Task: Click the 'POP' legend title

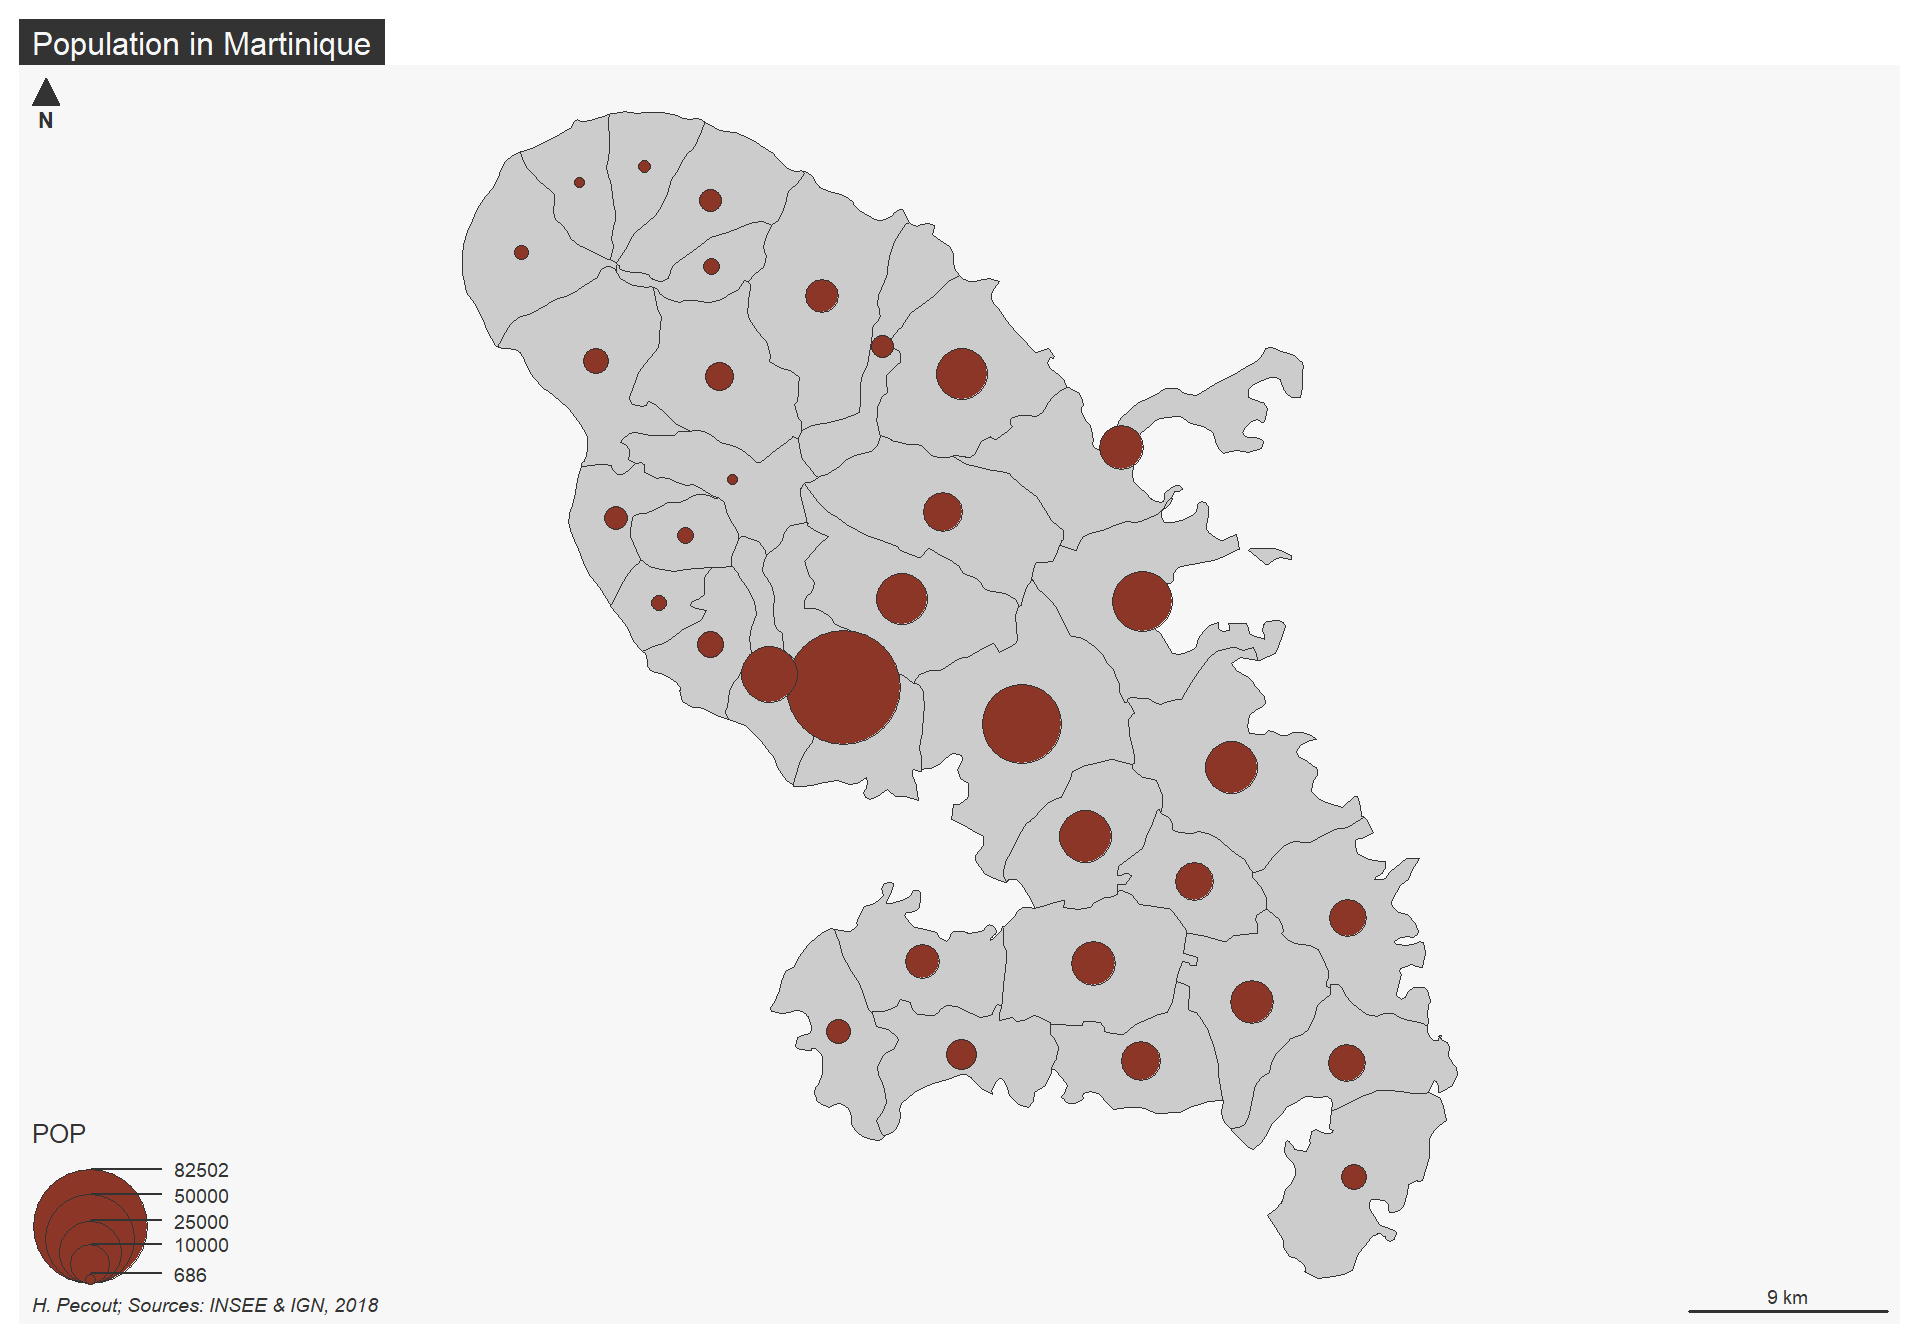Action: 59,1134
